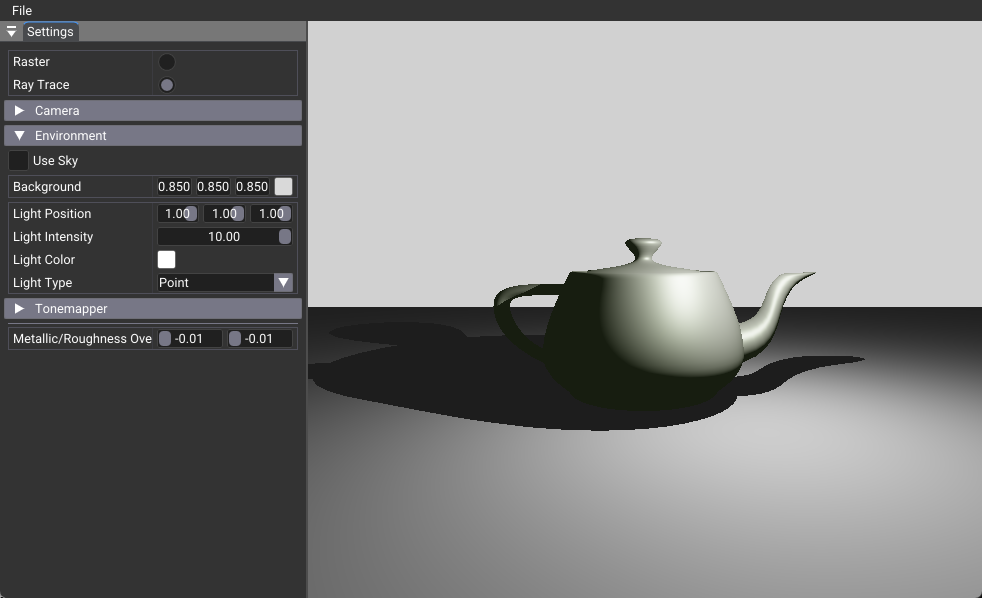This screenshot has width=982, height=598.
Task: Select the Raster render mode
Action: (167, 62)
